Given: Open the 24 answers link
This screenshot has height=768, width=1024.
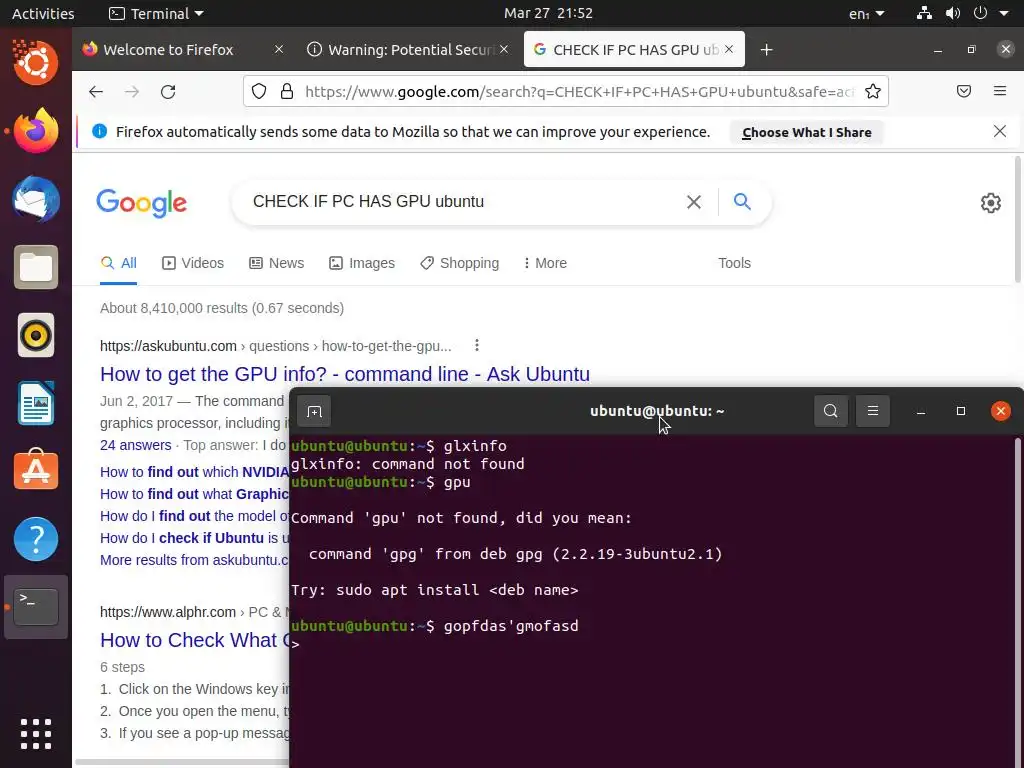Looking at the screenshot, I should tap(135, 445).
